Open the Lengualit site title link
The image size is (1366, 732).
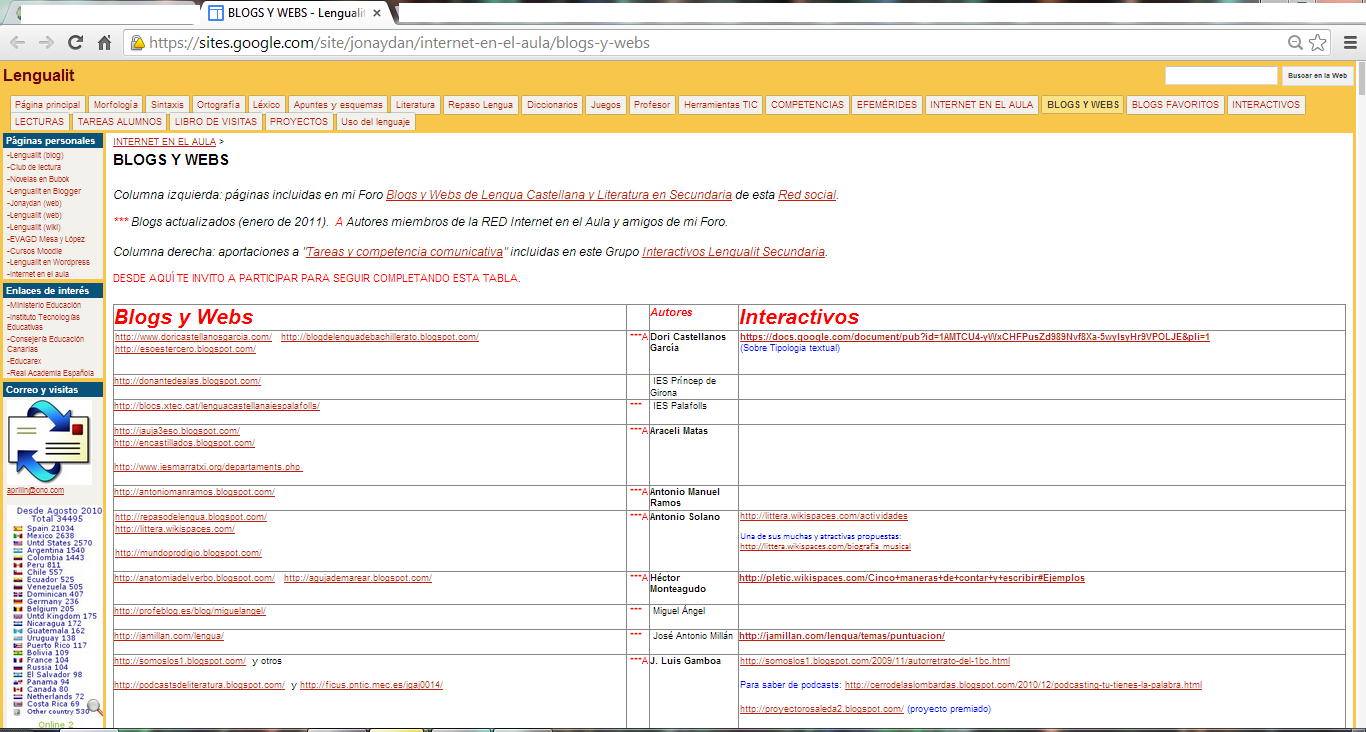[x=39, y=76]
